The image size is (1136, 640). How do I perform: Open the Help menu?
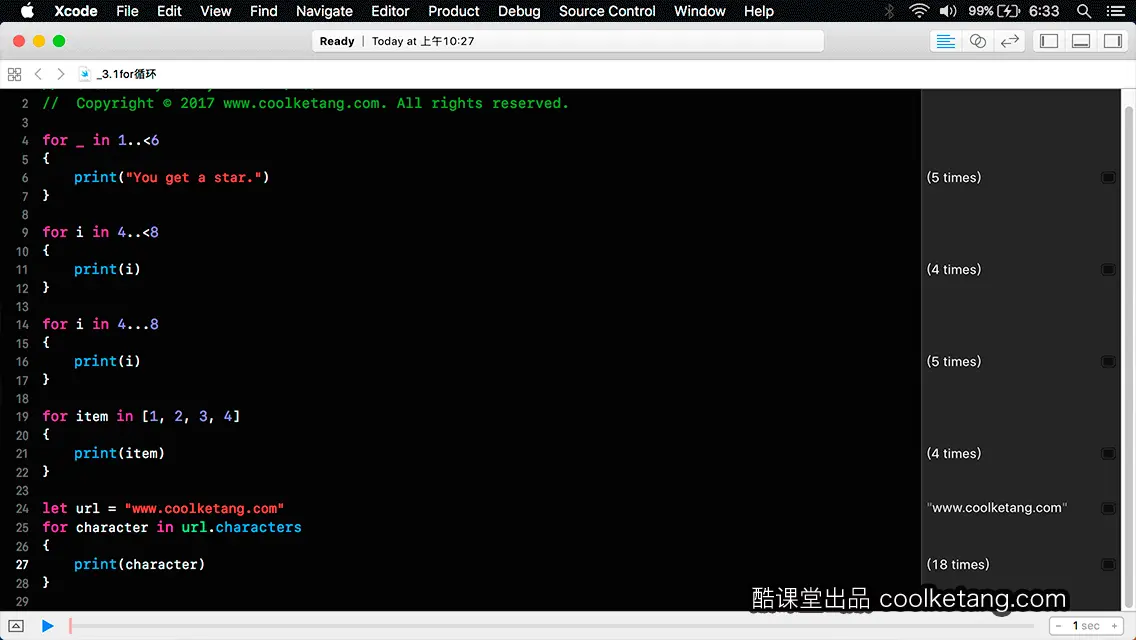click(x=758, y=11)
